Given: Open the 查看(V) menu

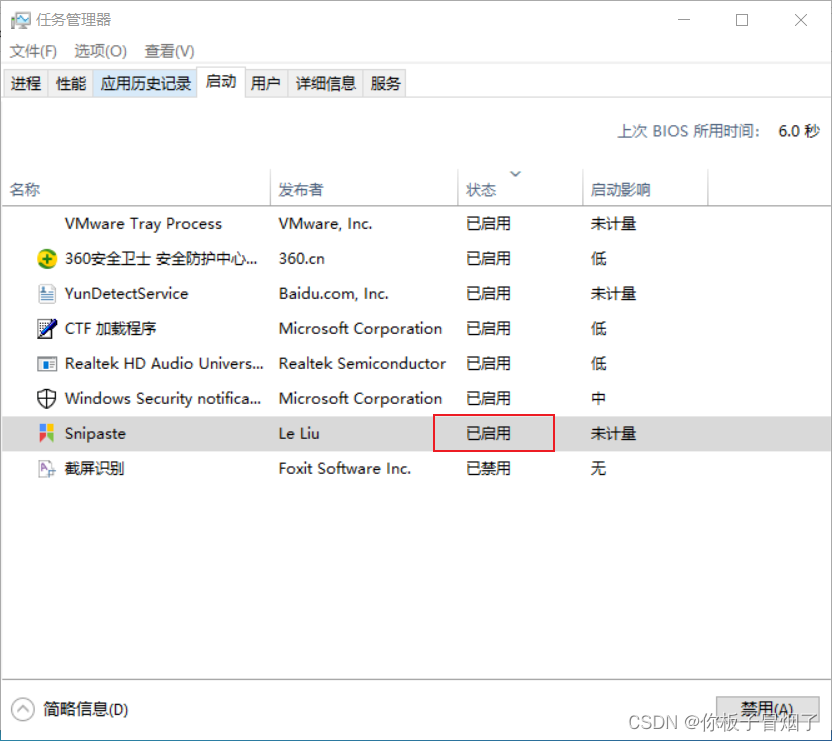Looking at the screenshot, I should pos(169,51).
